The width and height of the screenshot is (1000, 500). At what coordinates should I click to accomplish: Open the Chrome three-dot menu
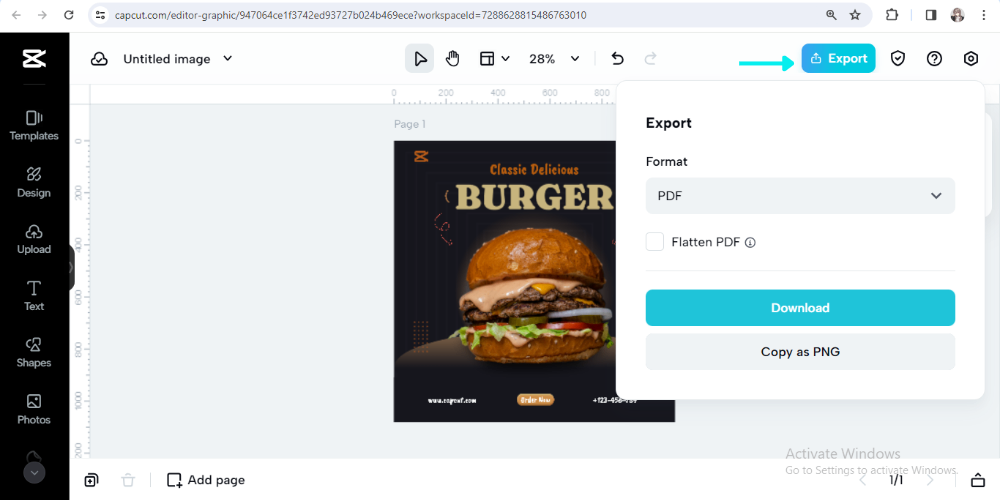[x=984, y=15]
